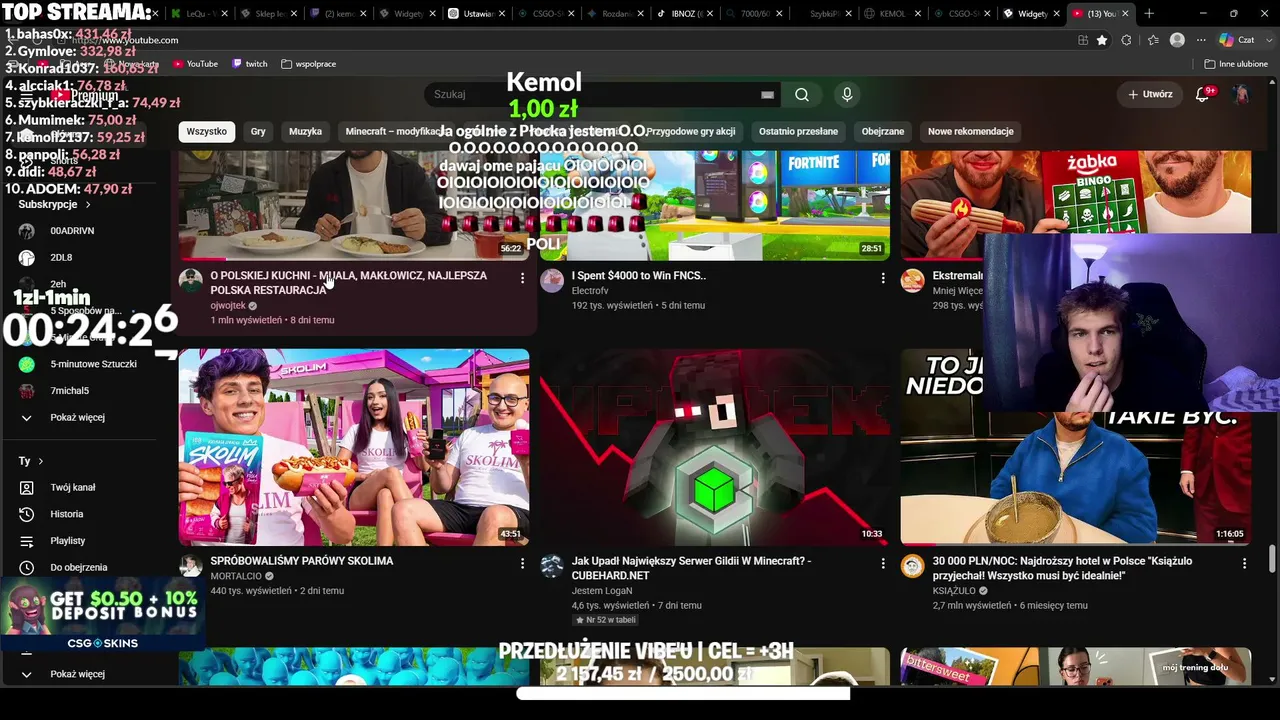The height and width of the screenshot is (720, 1280).
Task: Open options menu for Jak Upadł Największy Serwer video
Action: tap(883, 564)
